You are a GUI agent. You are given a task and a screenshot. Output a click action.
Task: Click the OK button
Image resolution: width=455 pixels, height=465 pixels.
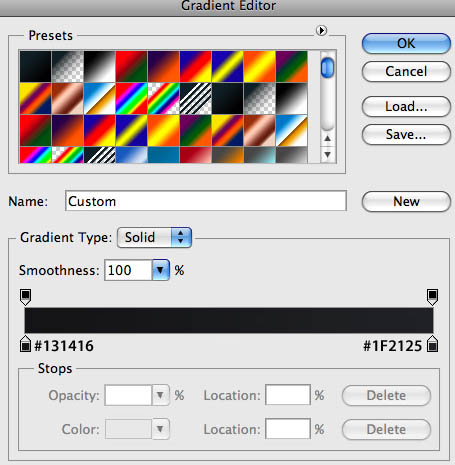(406, 43)
